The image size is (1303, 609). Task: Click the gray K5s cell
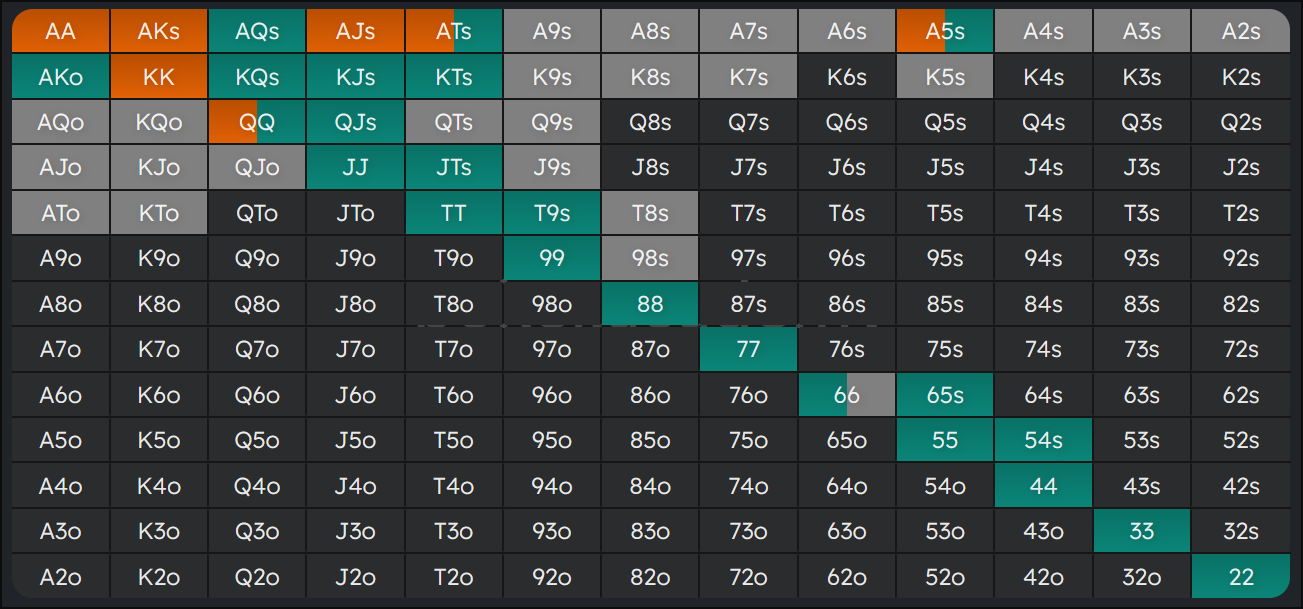(945, 77)
